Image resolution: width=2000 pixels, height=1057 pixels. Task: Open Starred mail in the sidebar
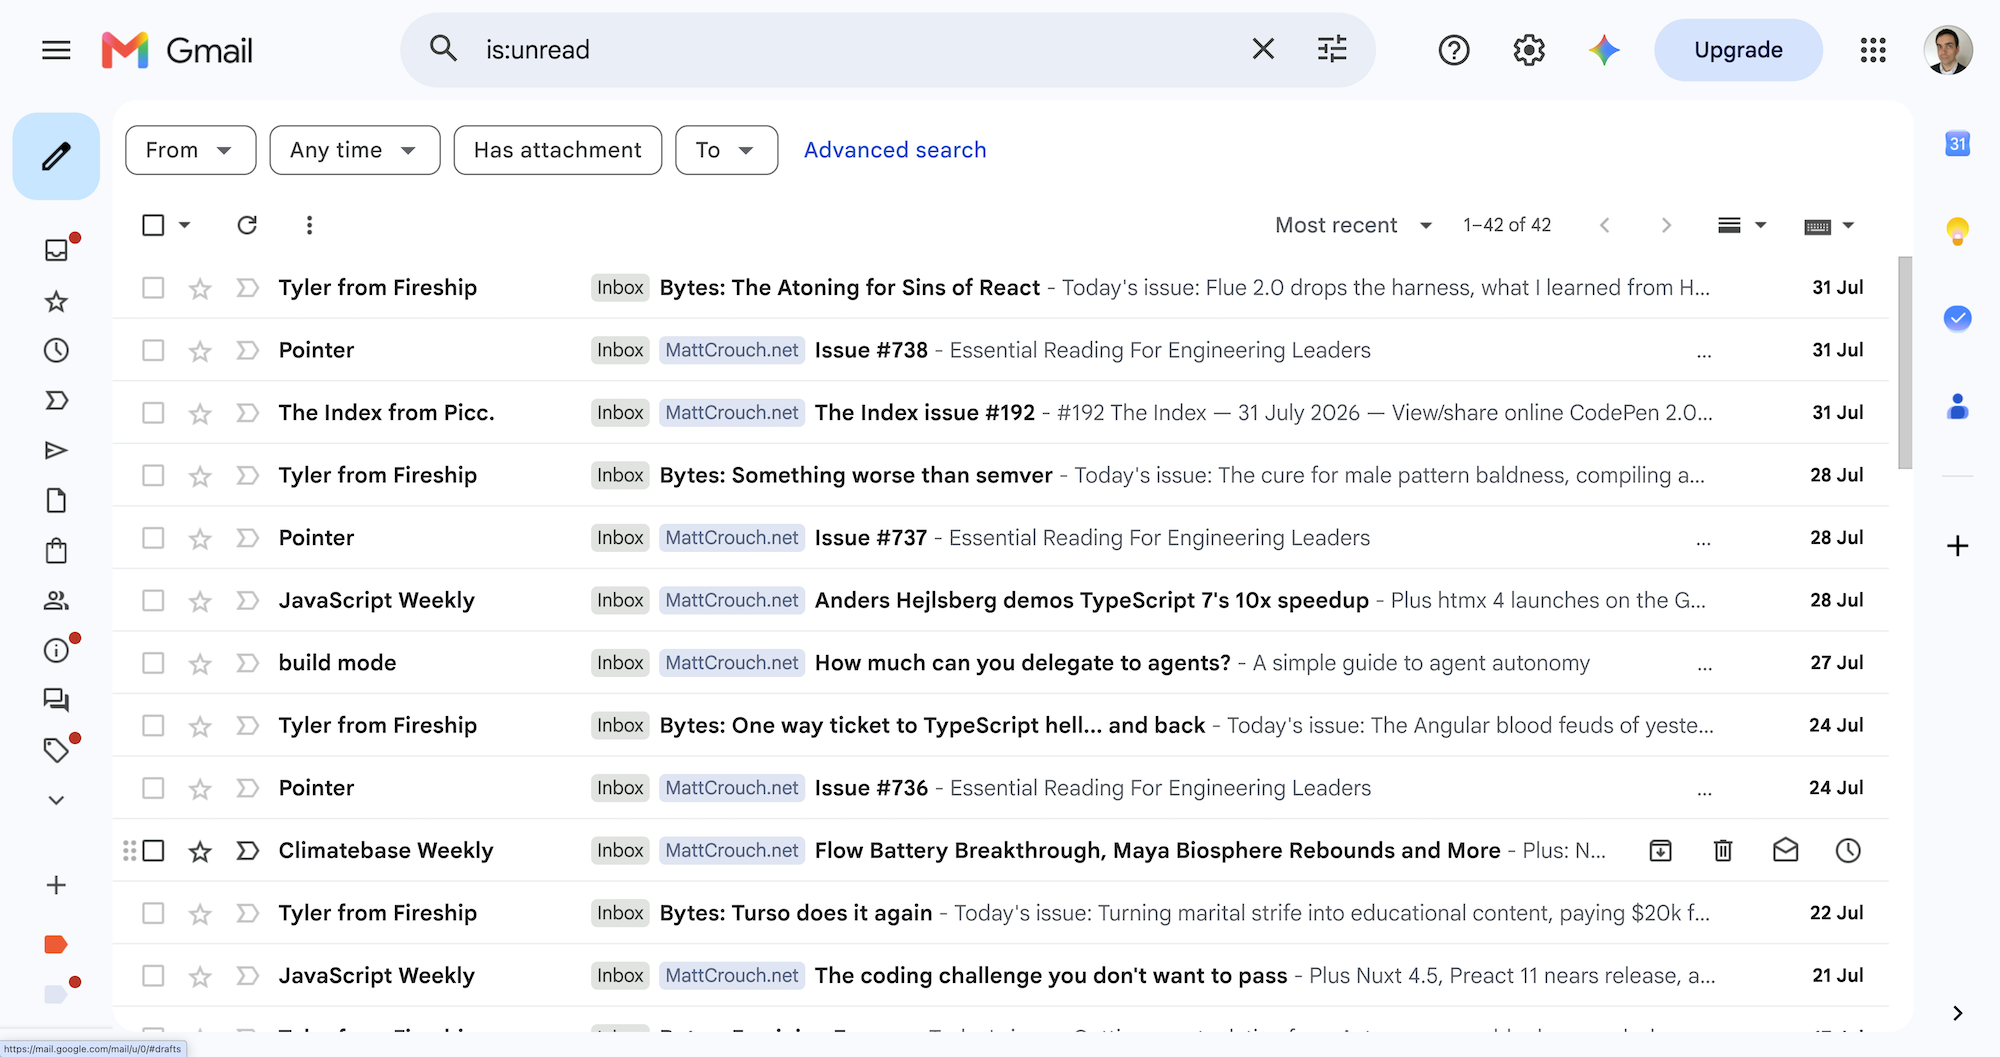(x=56, y=301)
